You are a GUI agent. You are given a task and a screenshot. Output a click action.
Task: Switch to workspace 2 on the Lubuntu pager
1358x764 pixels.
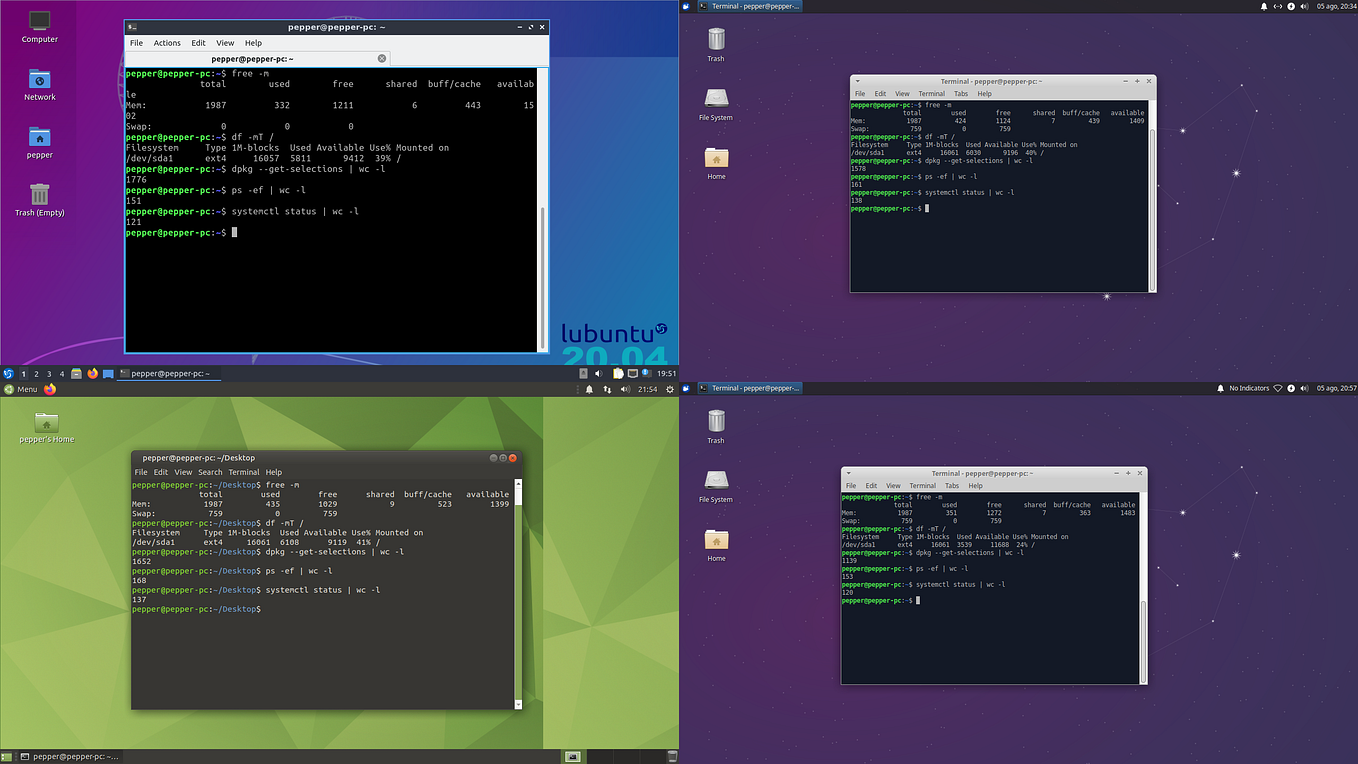(x=36, y=373)
